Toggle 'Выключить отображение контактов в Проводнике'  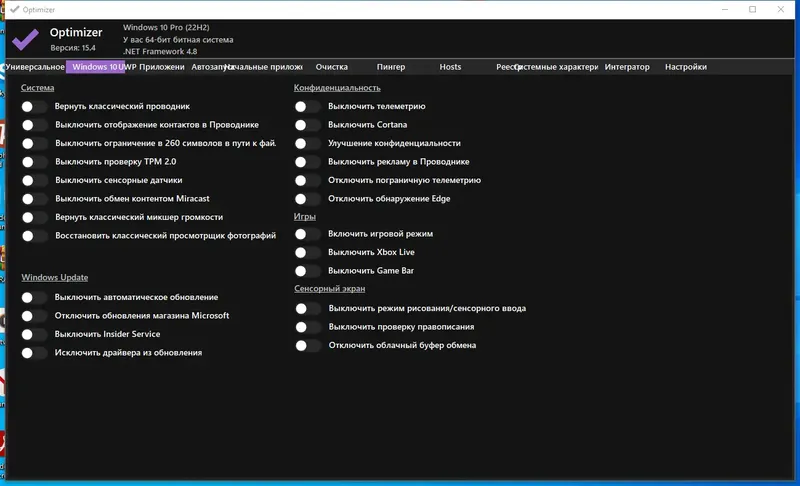[x=34, y=125]
